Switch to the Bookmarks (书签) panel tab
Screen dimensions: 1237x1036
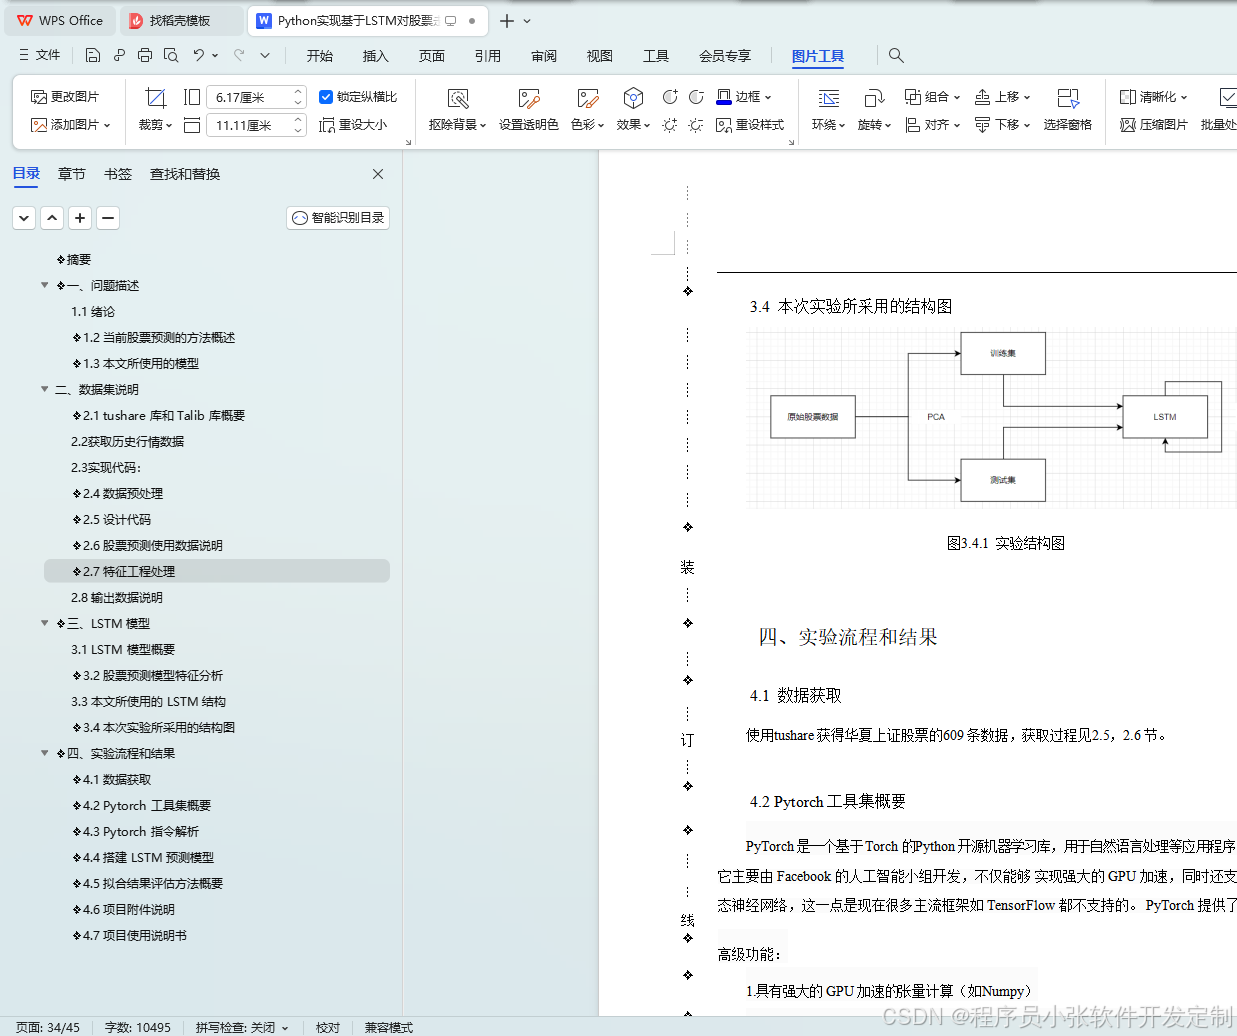pos(118,174)
